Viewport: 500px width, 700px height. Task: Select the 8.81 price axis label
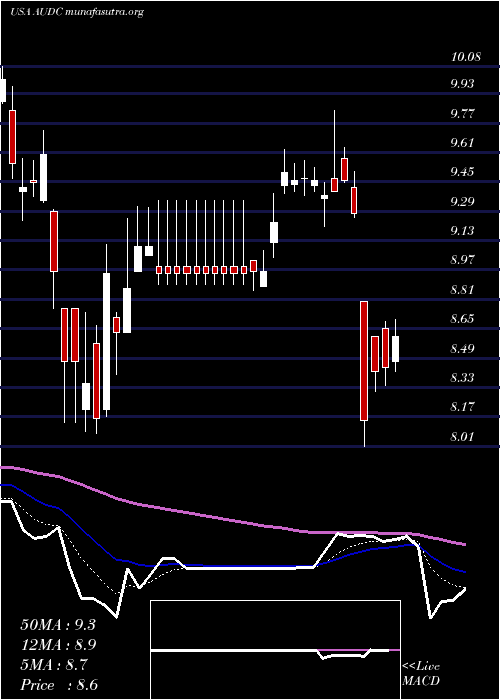coord(463,290)
